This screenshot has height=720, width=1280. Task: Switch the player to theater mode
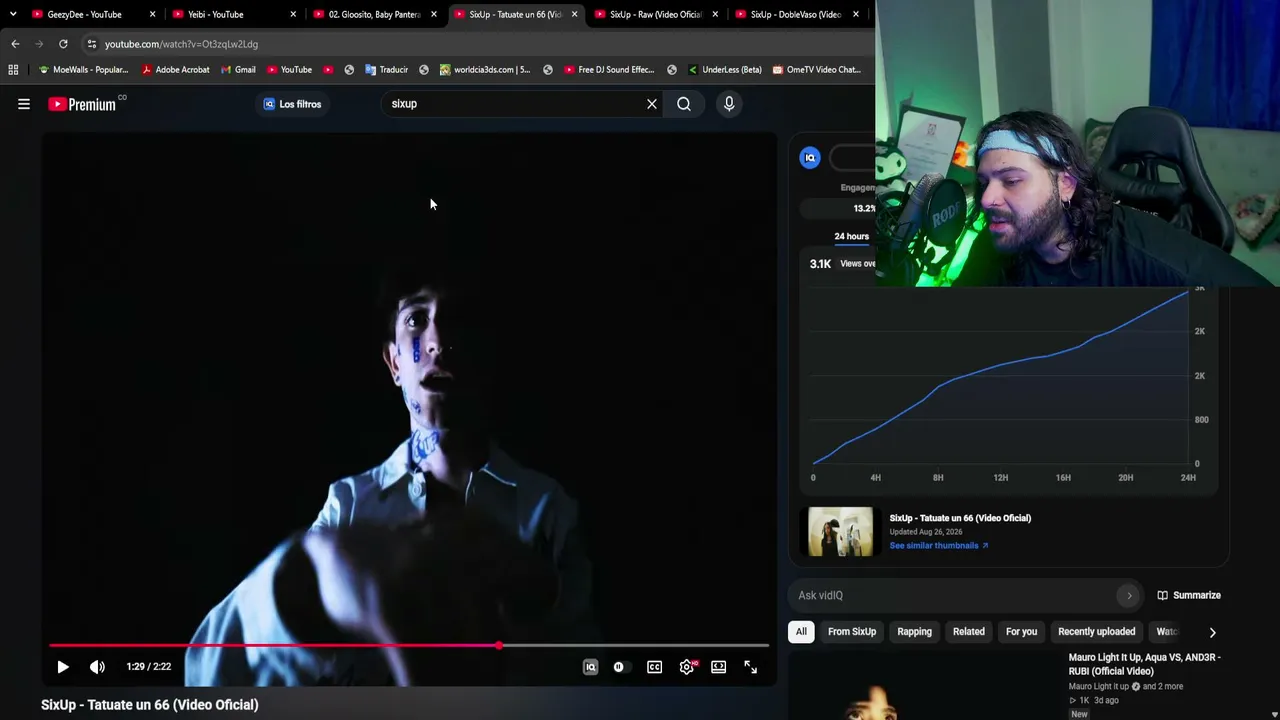718,667
